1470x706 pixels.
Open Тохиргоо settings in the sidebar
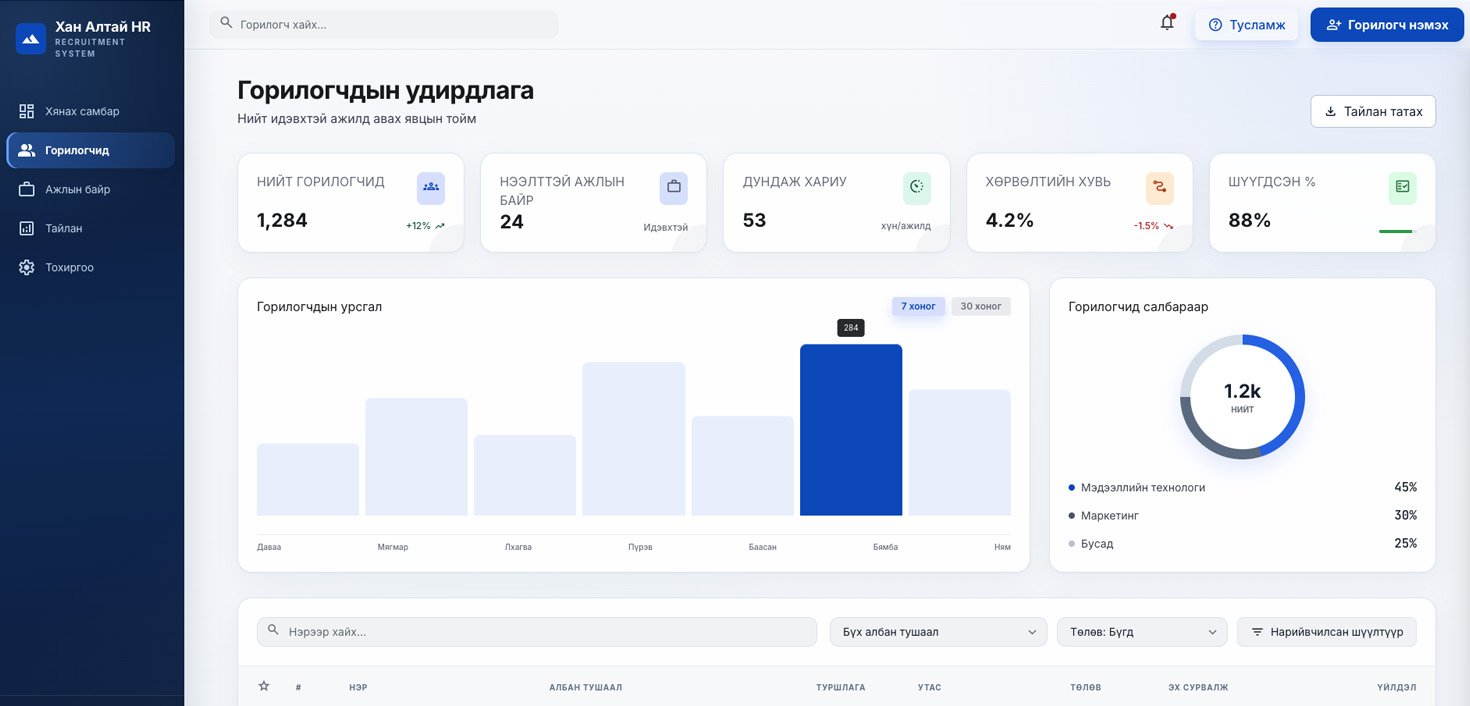click(91, 267)
